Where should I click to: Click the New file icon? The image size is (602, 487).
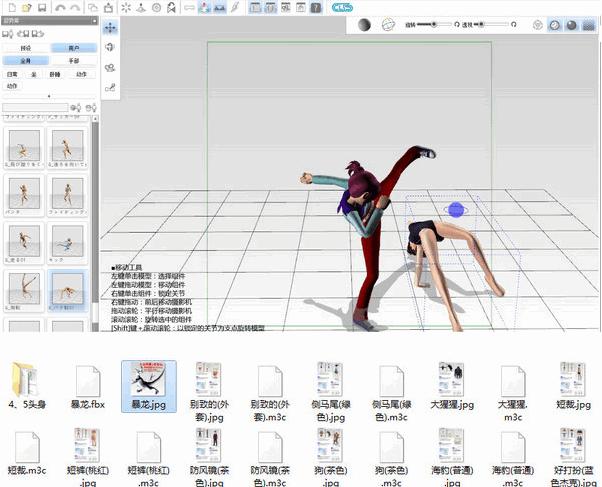pos(12,7)
